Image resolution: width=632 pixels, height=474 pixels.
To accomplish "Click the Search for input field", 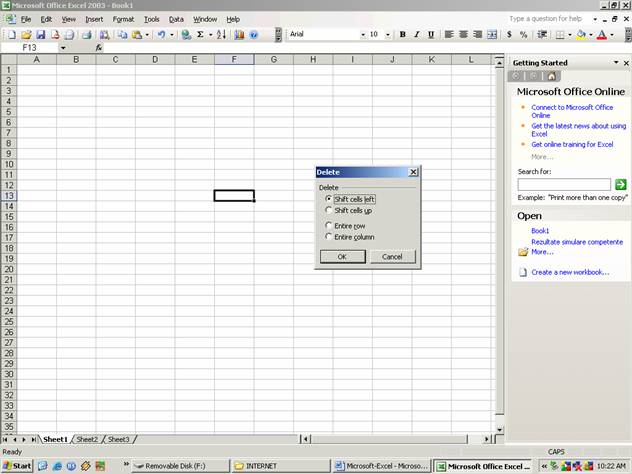I will [x=564, y=185].
